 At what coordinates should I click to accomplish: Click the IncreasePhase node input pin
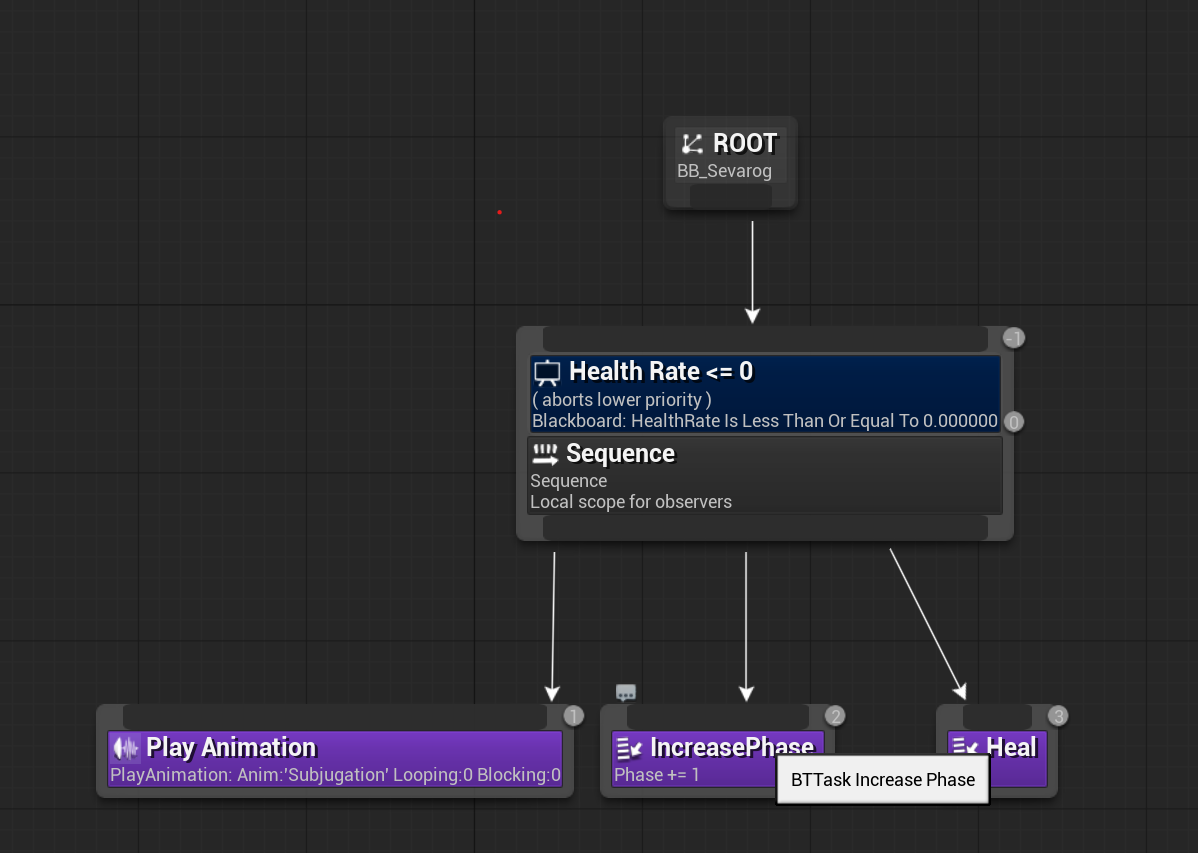(x=718, y=716)
